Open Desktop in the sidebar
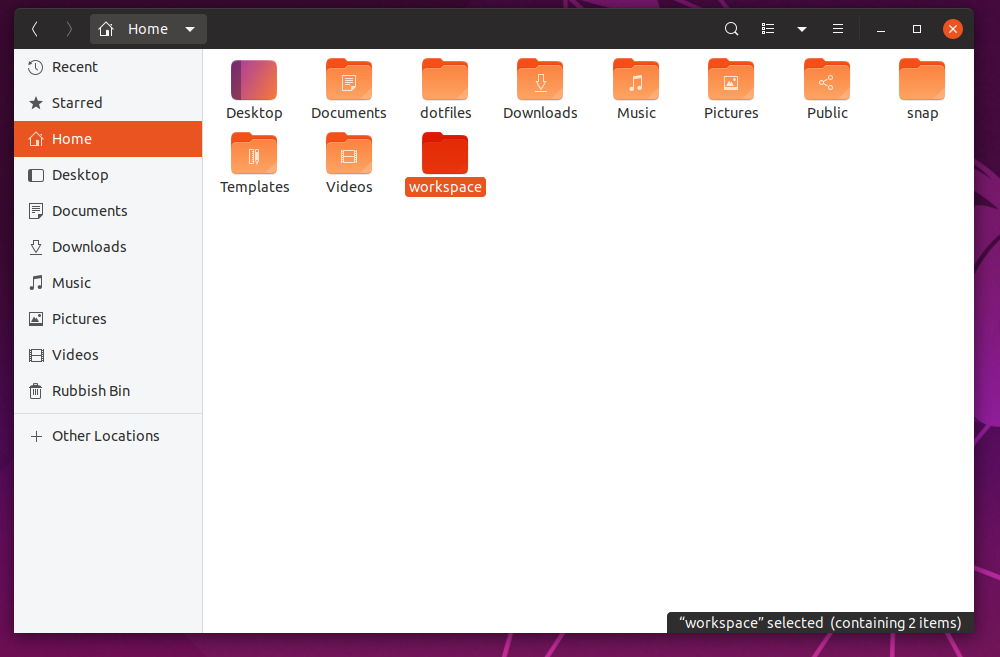The image size is (1000, 657). [108, 175]
